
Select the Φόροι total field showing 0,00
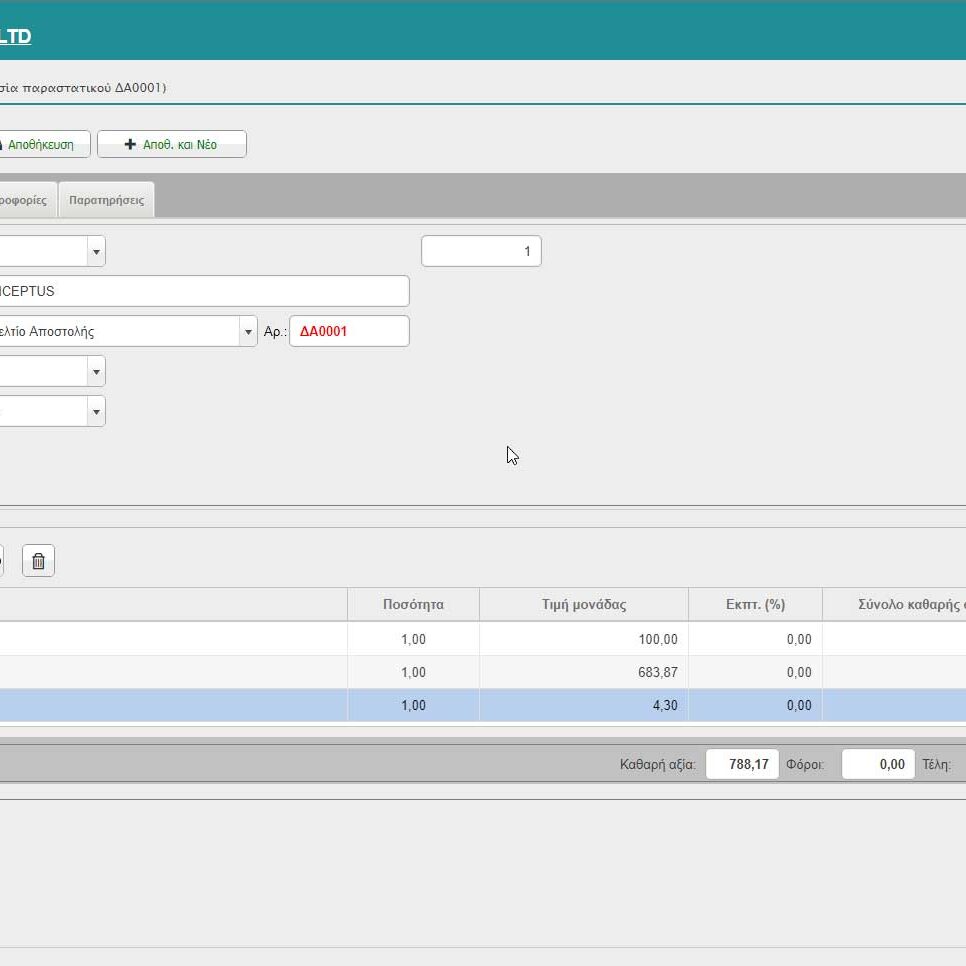[x=878, y=764]
